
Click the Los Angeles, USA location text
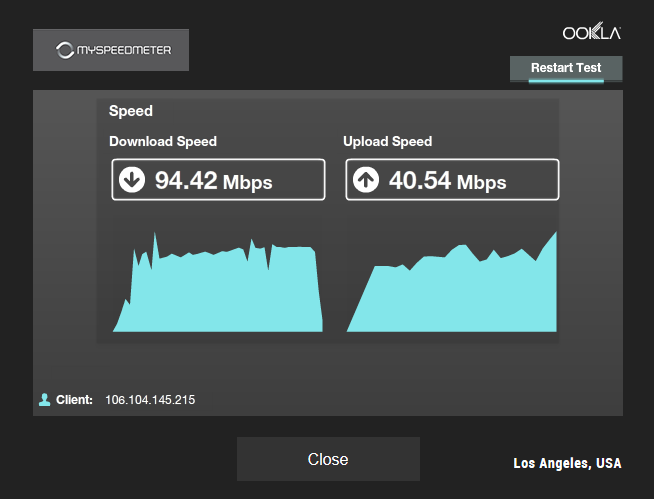point(567,463)
